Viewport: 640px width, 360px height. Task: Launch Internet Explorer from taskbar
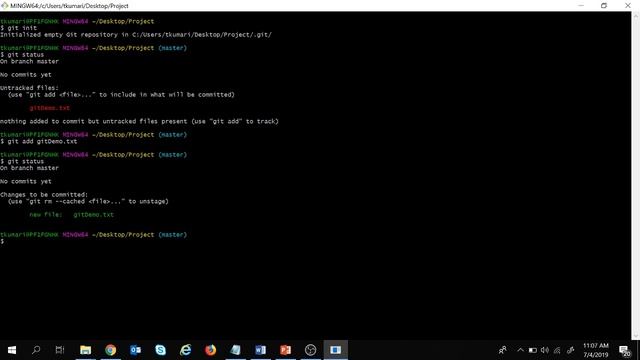[186, 350]
